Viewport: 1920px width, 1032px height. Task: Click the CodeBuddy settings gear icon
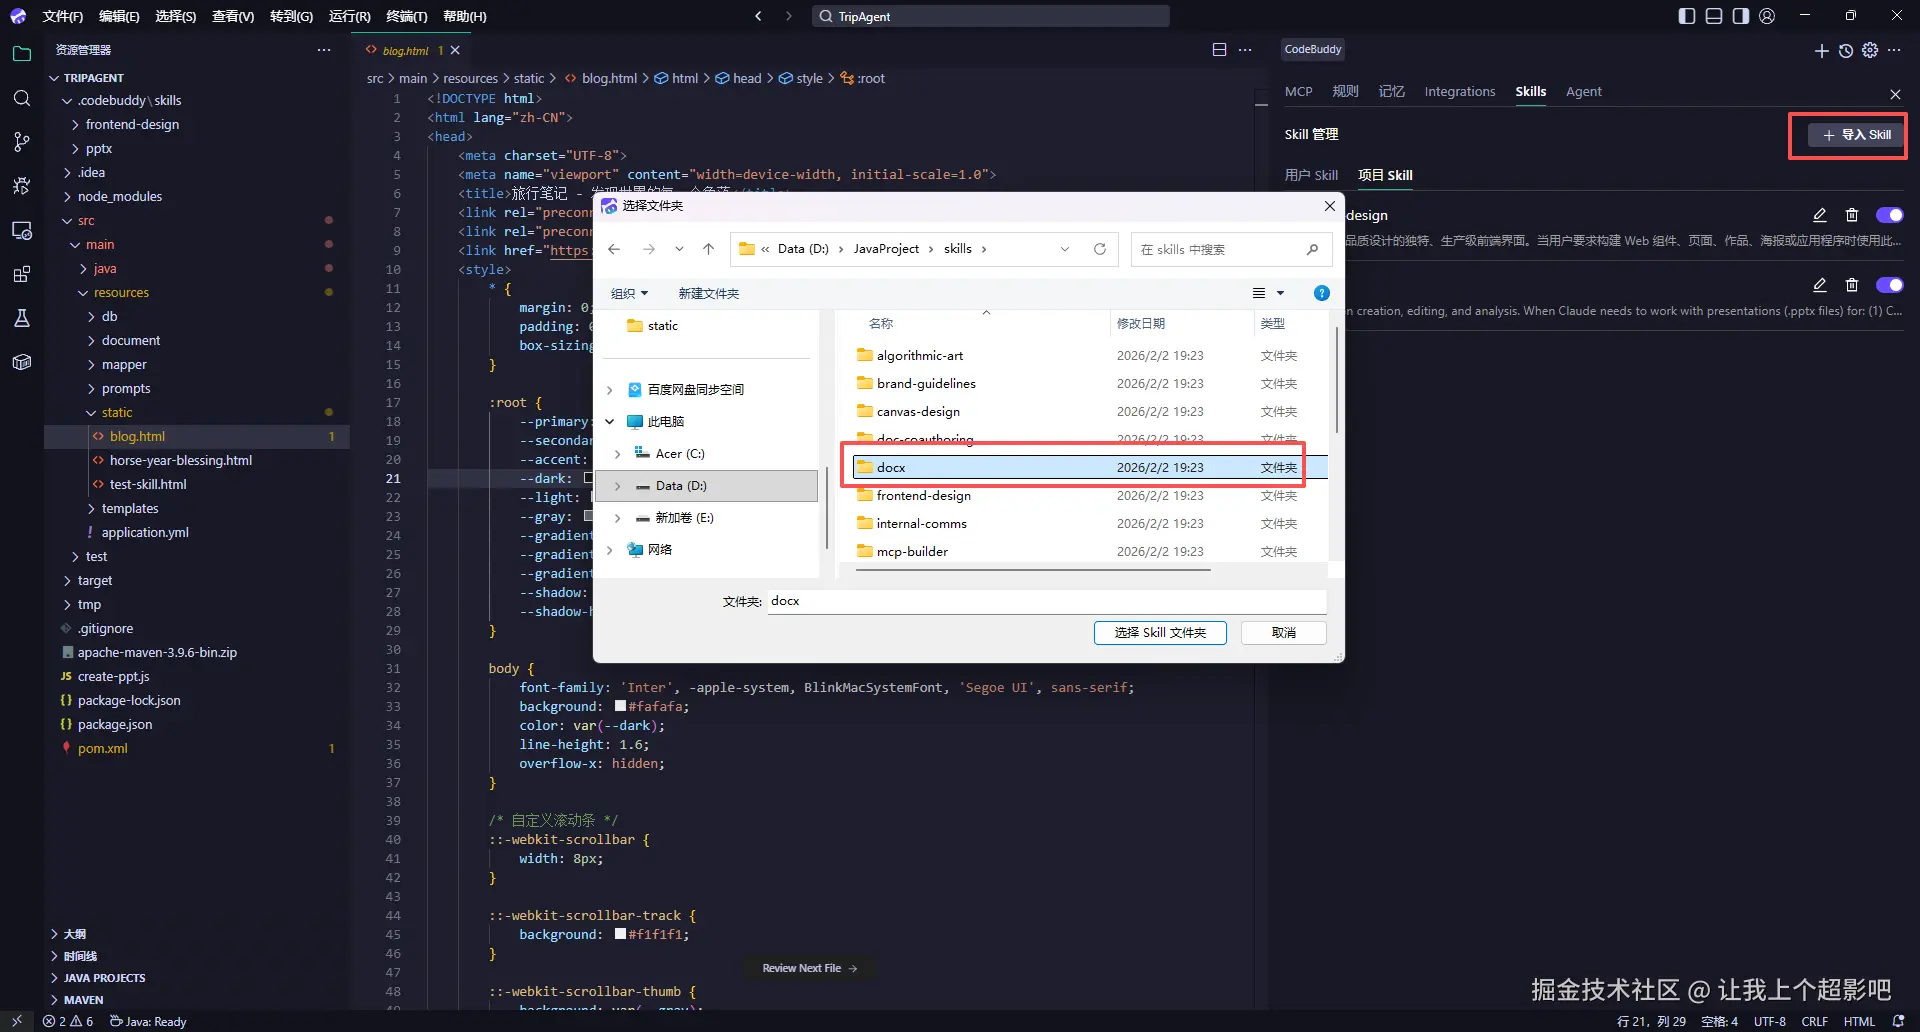coord(1870,50)
